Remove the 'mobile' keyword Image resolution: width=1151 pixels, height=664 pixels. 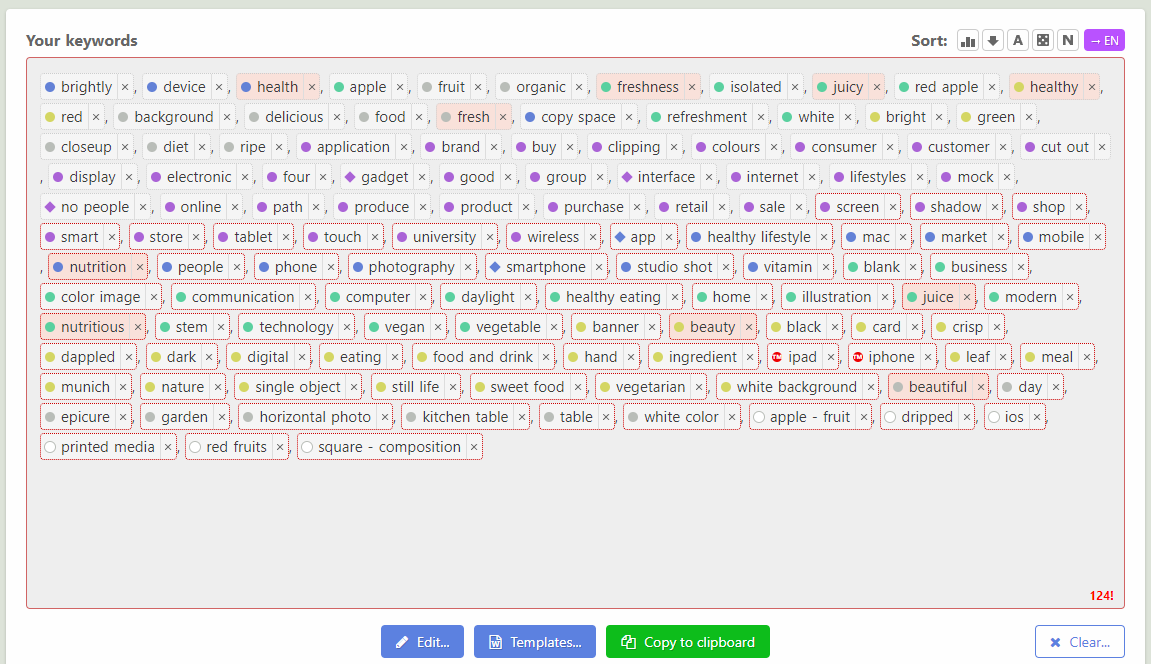coord(1097,238)
